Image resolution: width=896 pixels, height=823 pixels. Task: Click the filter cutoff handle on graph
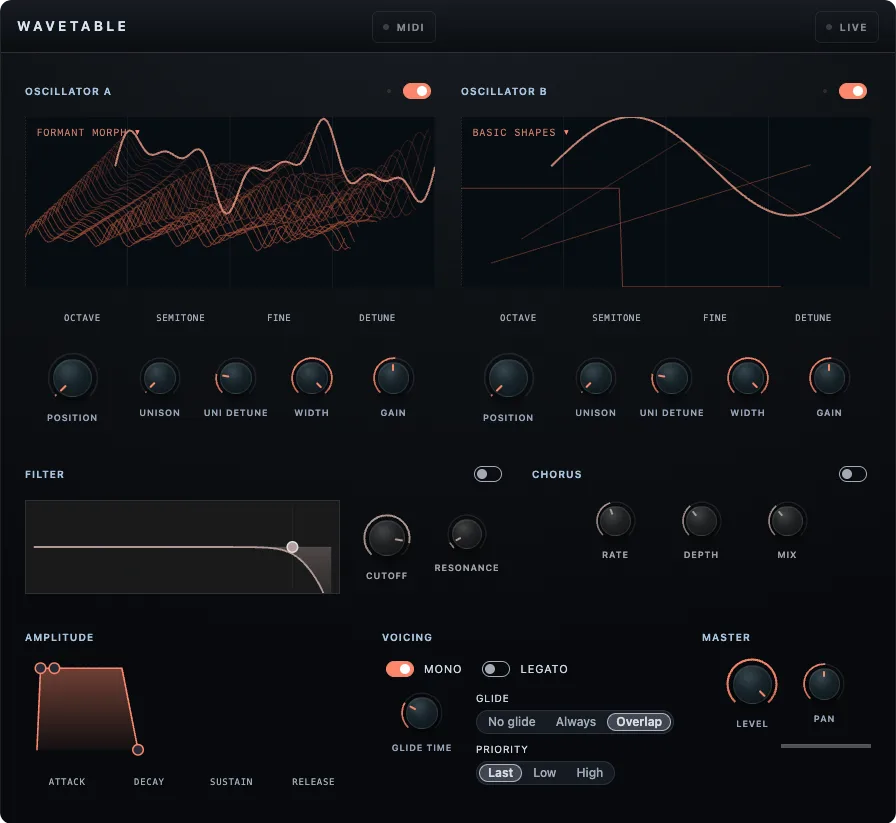[292, 547]
